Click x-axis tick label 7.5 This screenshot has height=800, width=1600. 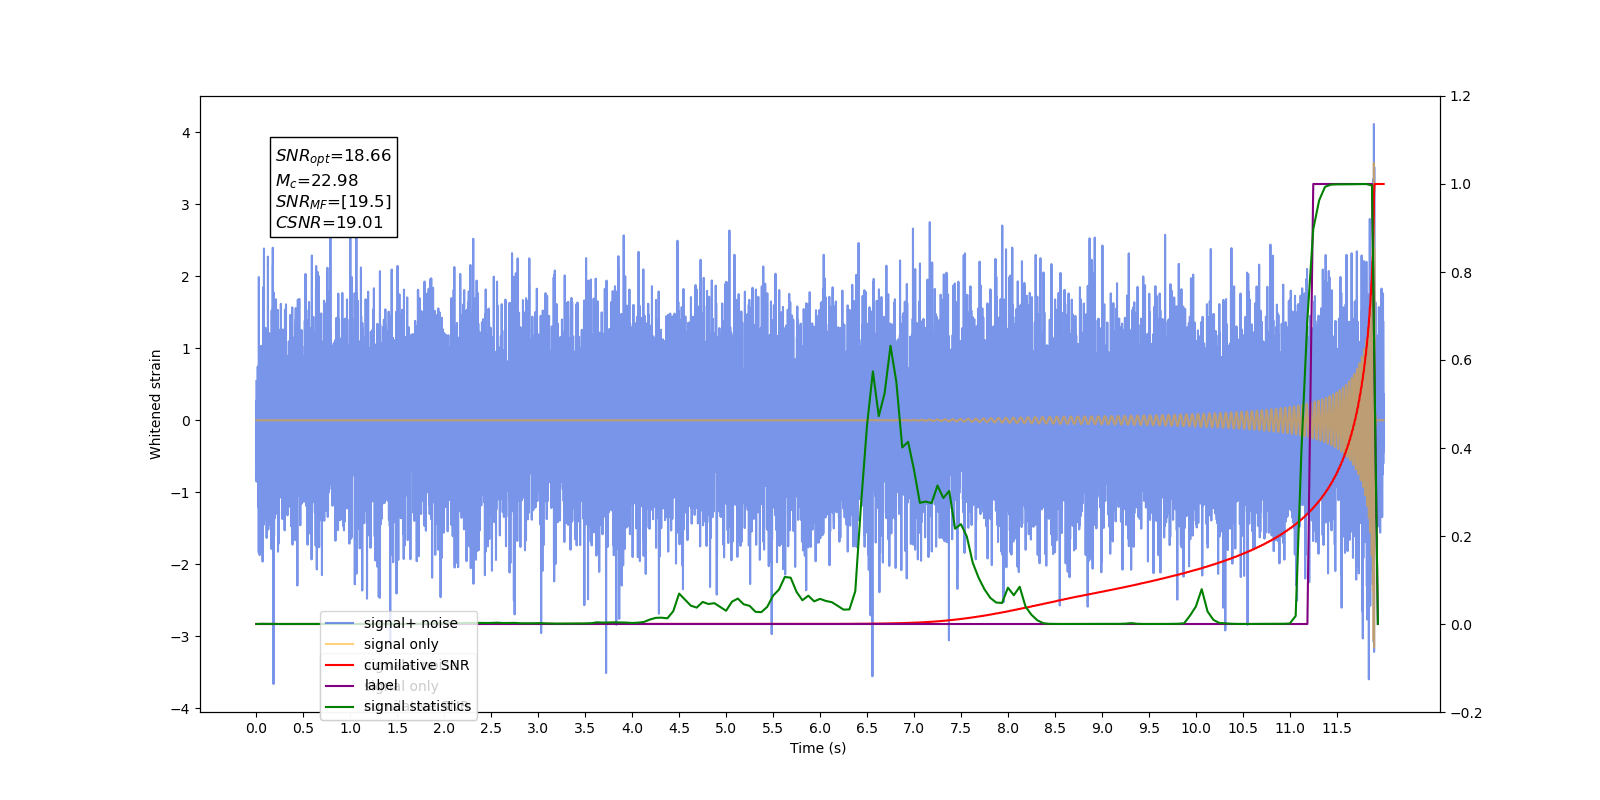(961, 728)
